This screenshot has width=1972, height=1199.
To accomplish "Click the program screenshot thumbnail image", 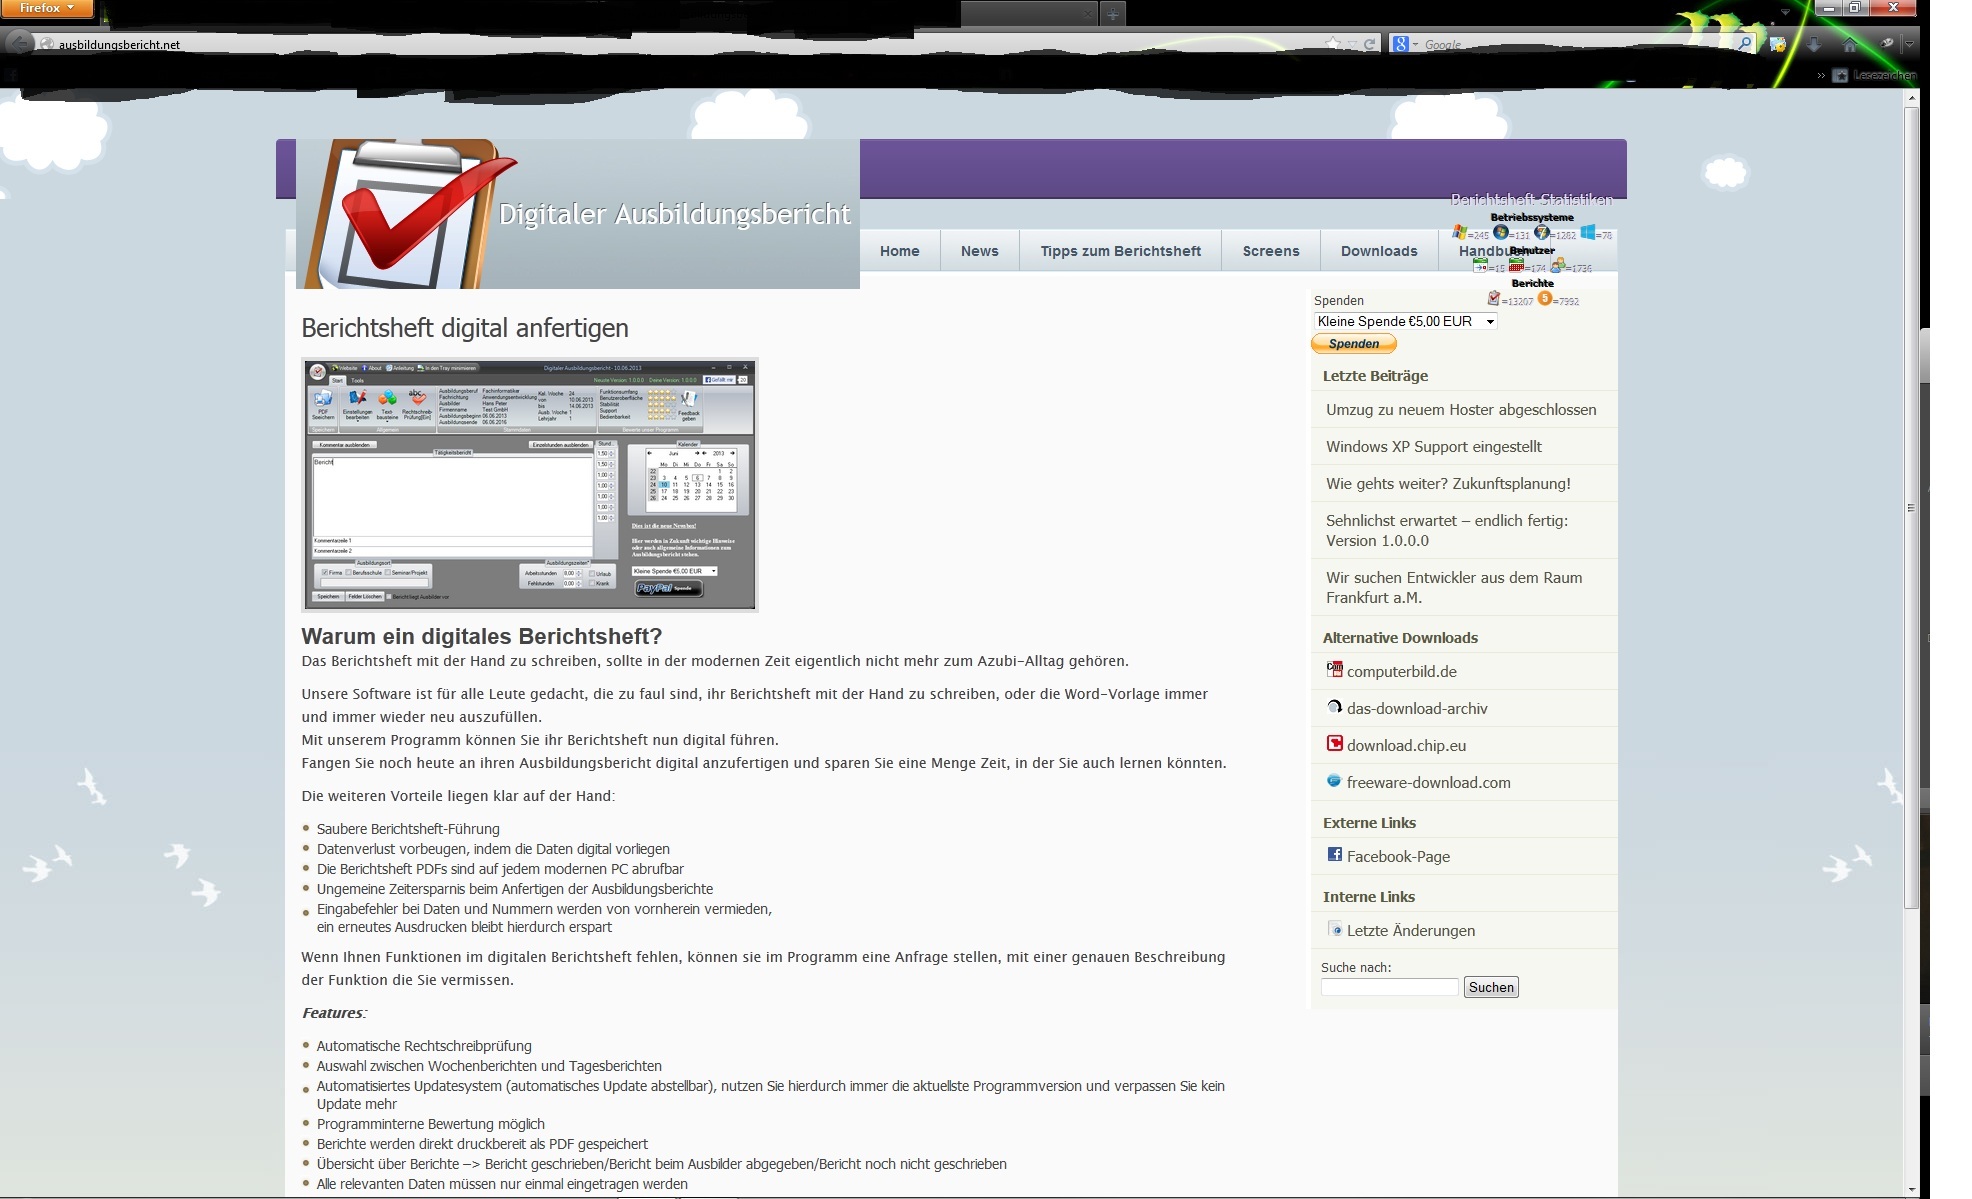I will 529,485.
